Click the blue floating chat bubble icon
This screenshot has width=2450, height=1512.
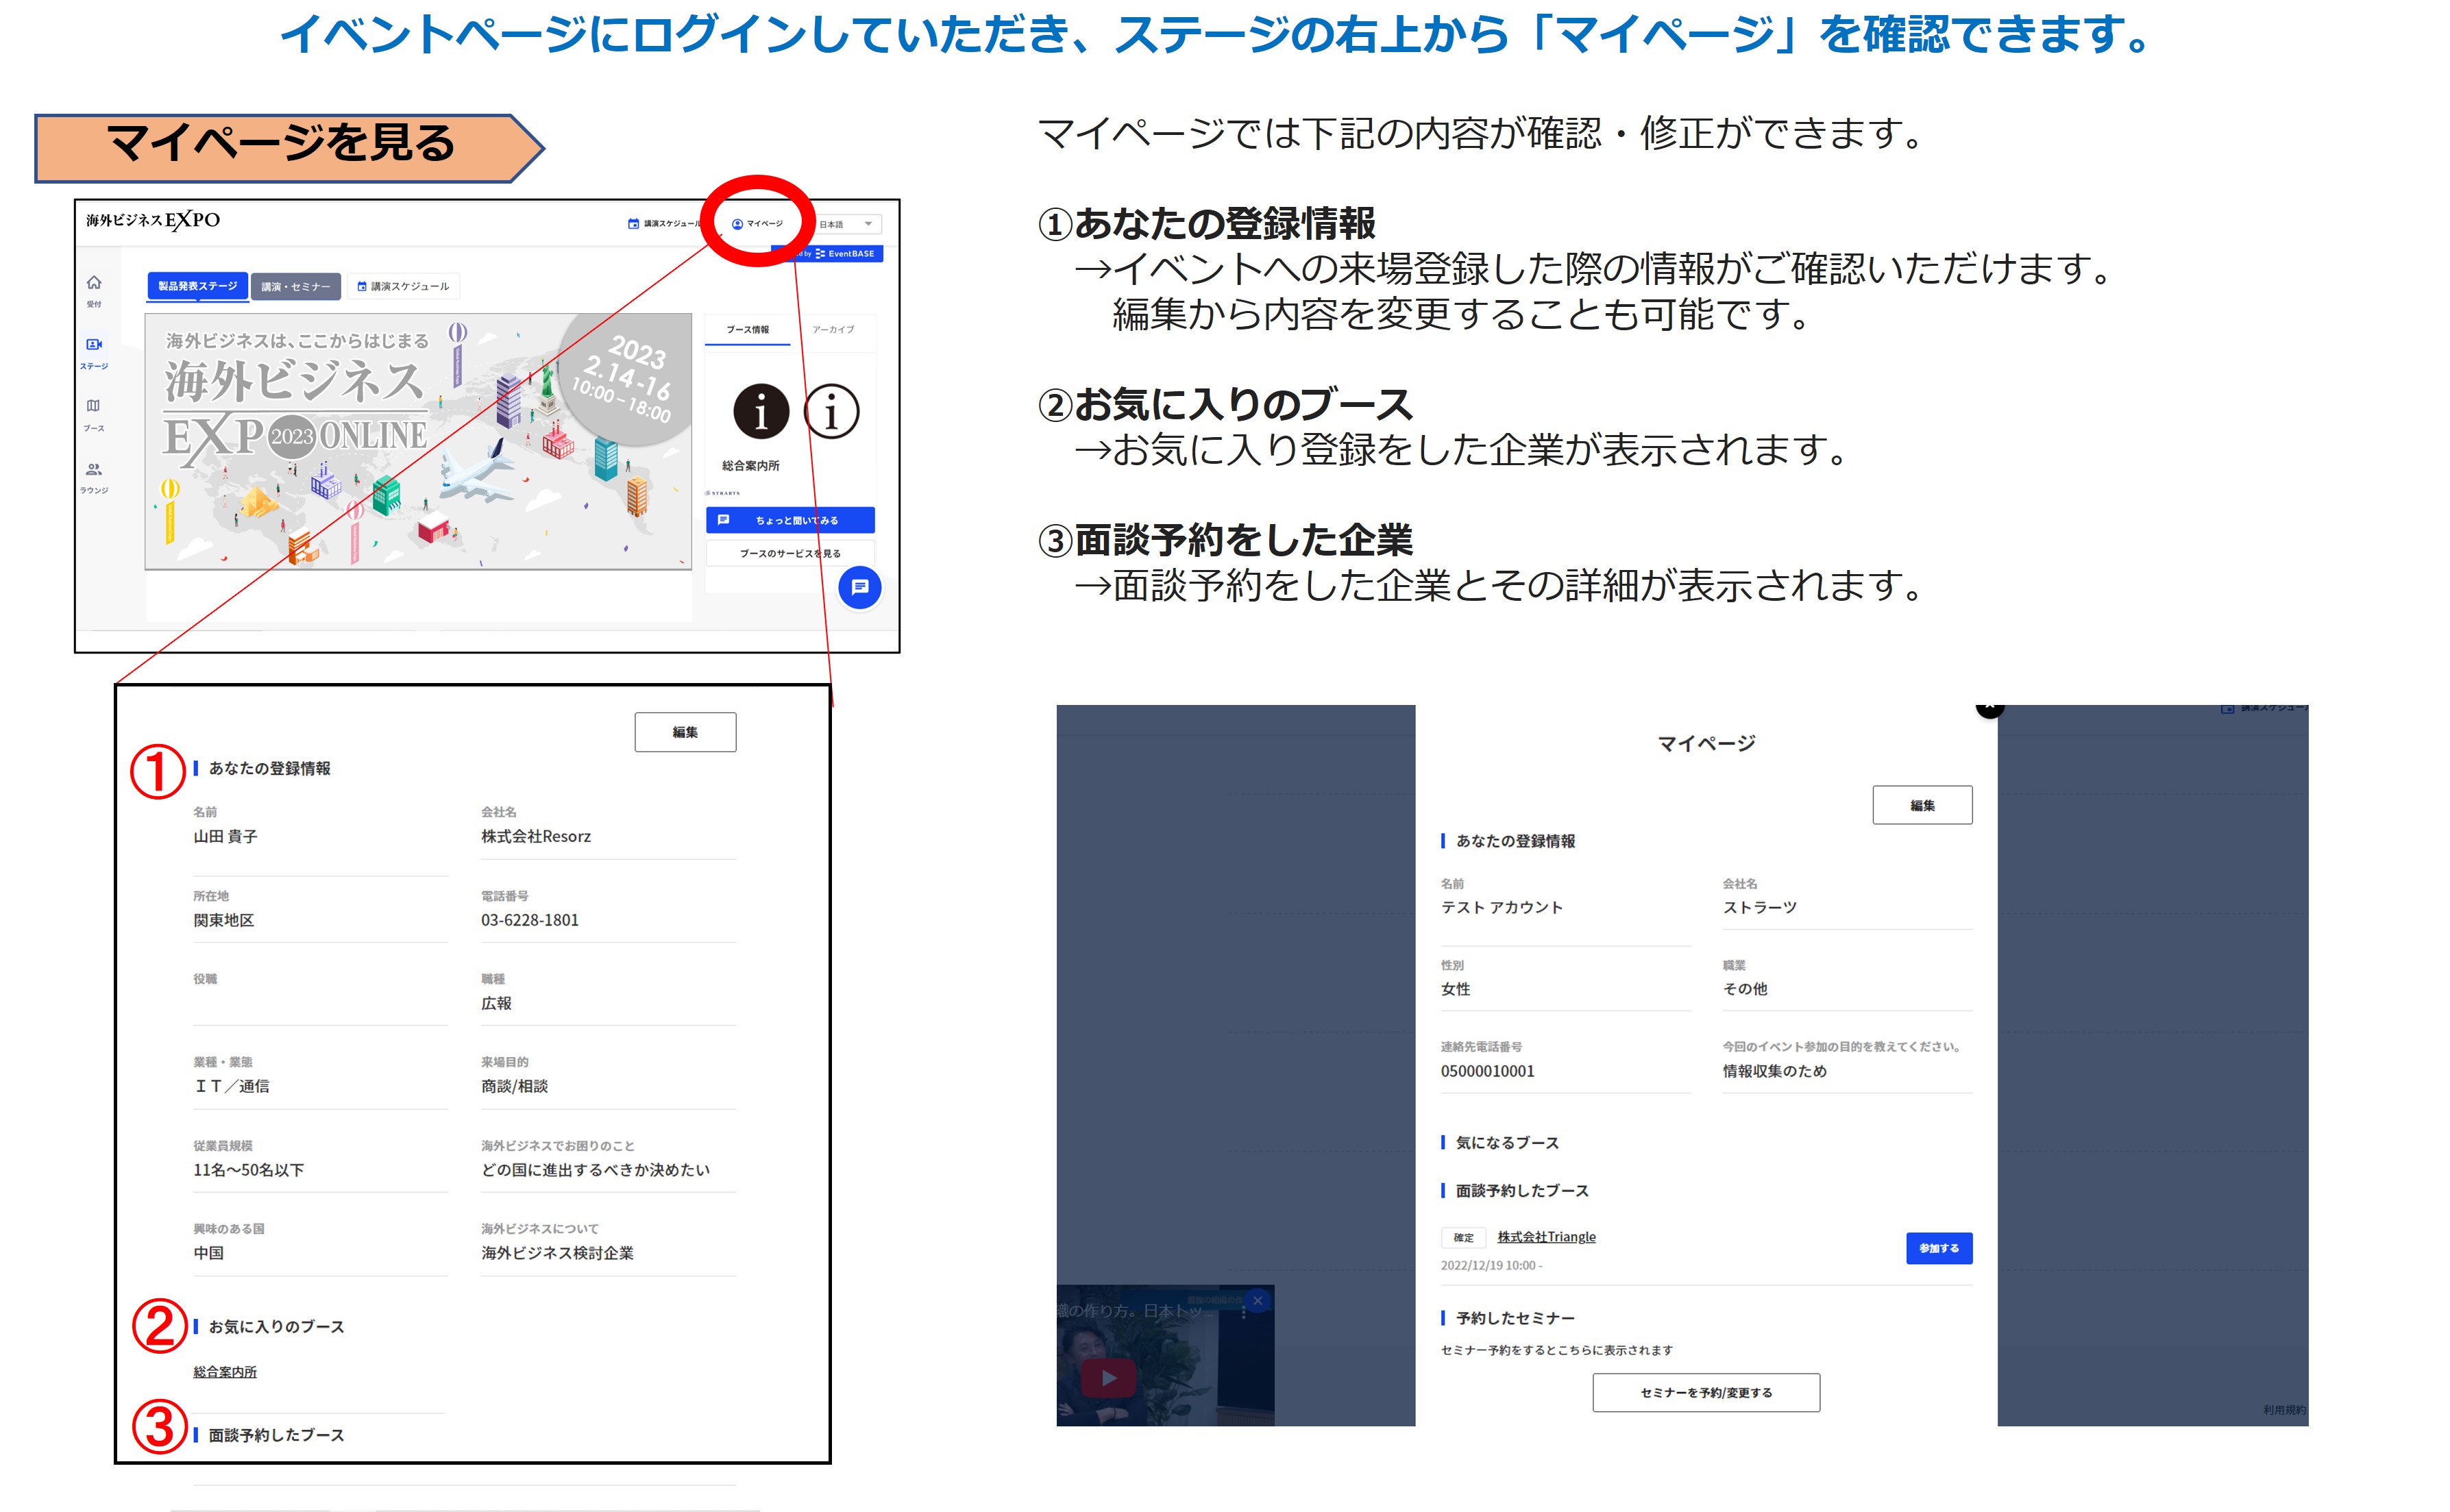[x=860, y=588]
